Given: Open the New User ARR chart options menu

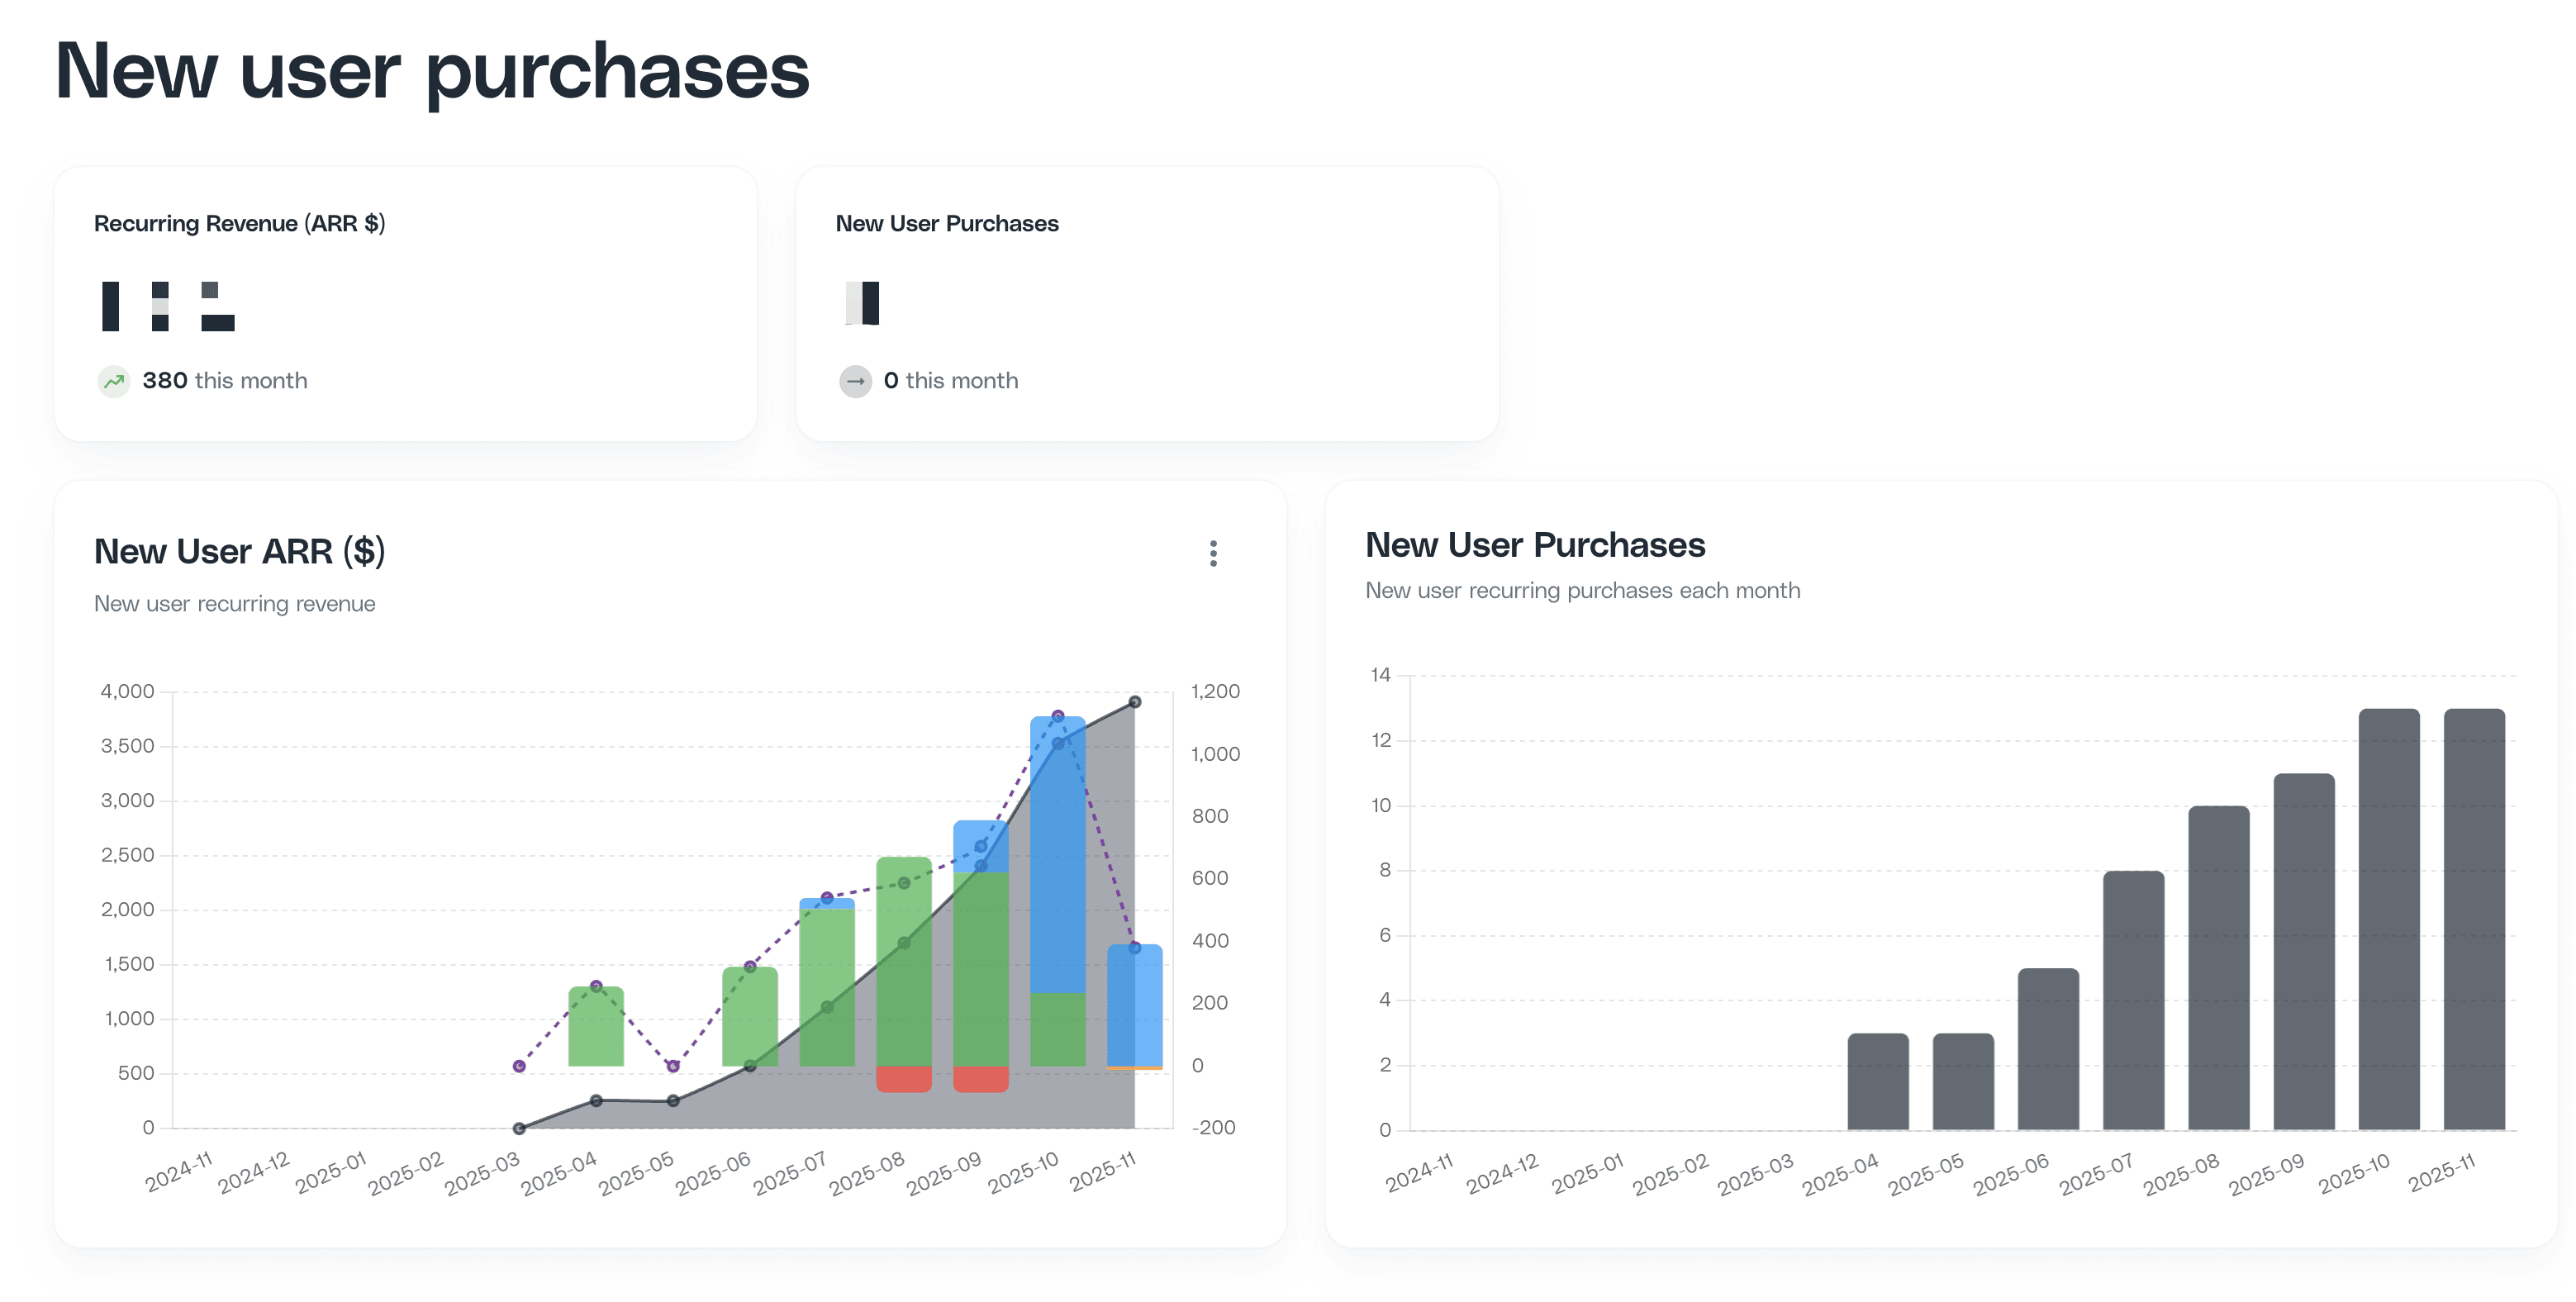Looking at the screenshot, I should pyautogui.click(x=1213, y=553).
